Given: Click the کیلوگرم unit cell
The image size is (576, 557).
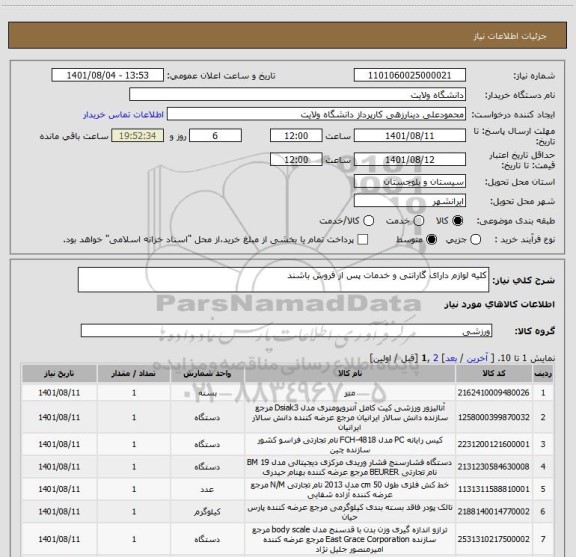Looking at the screenshot, I should [x=207, y=512].
